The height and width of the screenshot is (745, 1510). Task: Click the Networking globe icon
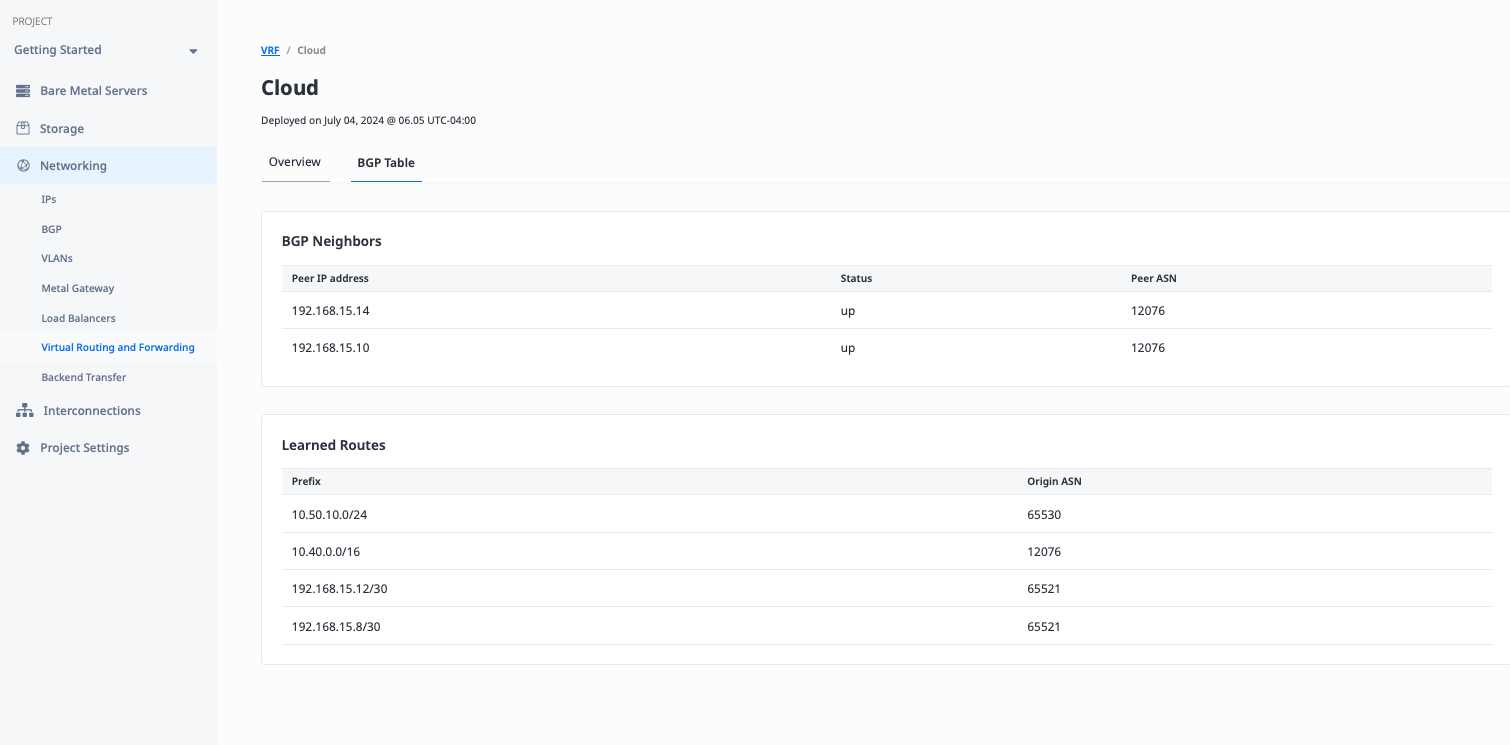(x=23, y=166)
